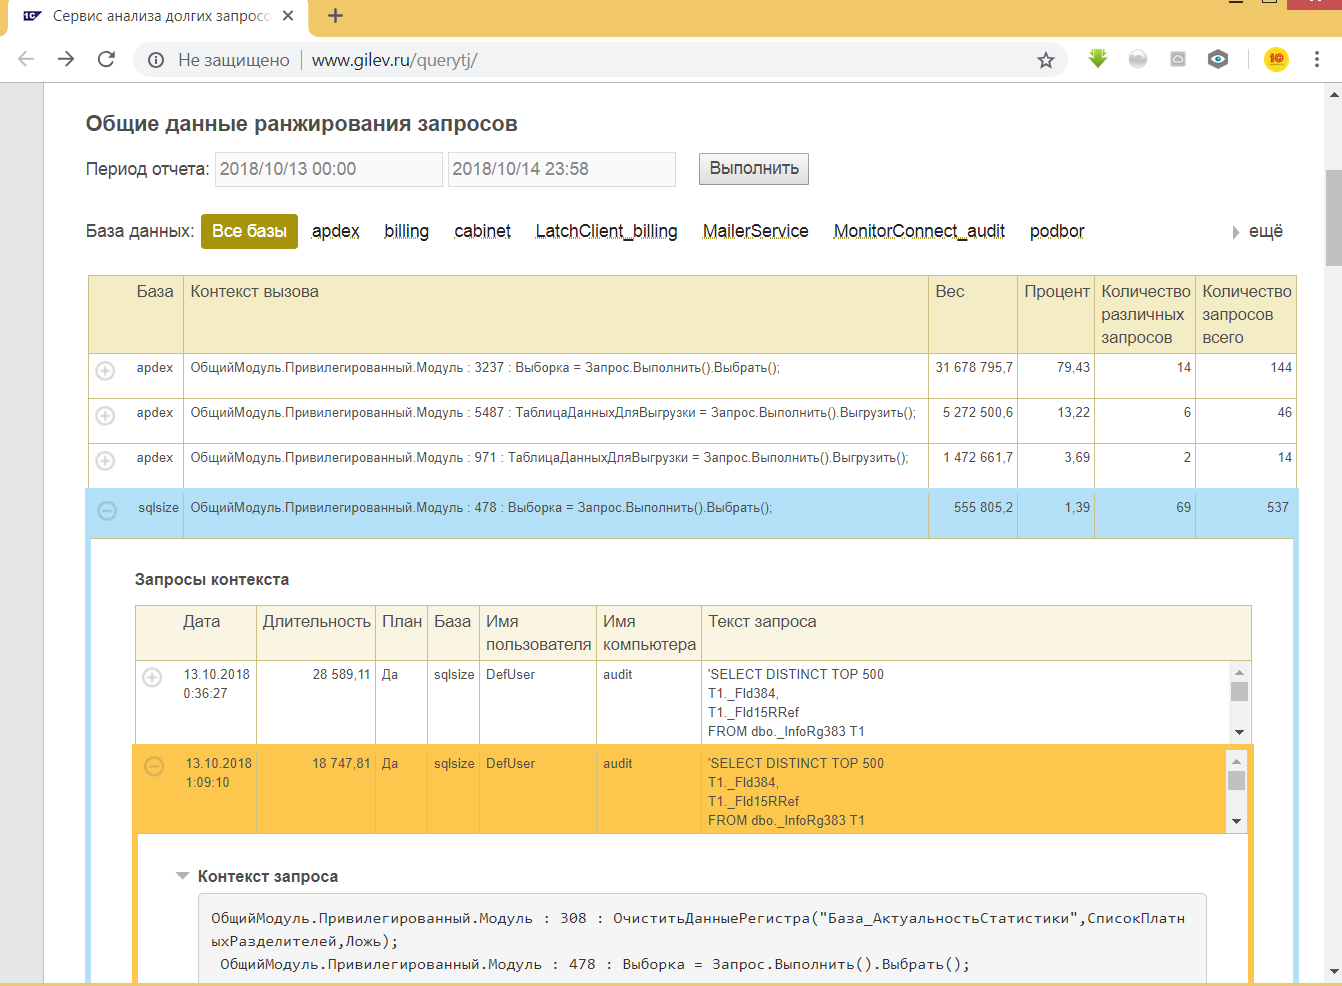This screenshot has width=1342, height=986.
Task: Open the grey round extension icon
Action: coord(1138,59)
